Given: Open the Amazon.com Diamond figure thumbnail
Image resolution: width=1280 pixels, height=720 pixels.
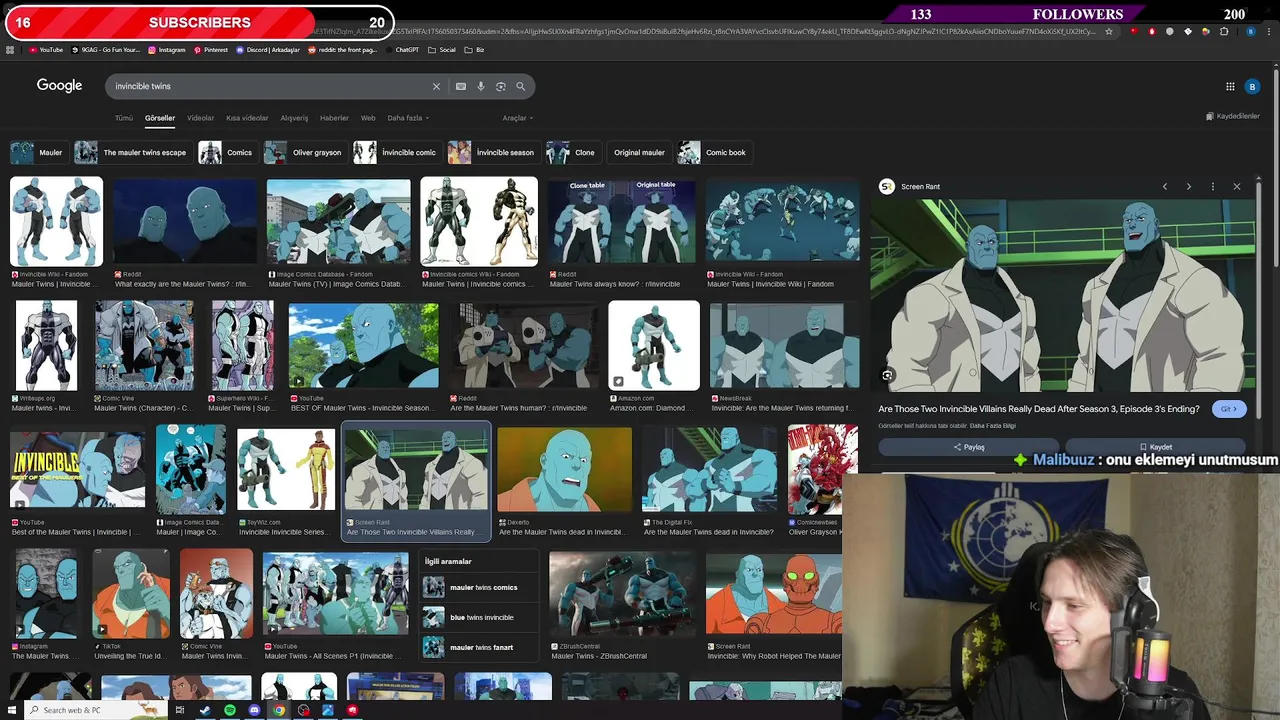Looking at the screenshot, I should [654, 345].
